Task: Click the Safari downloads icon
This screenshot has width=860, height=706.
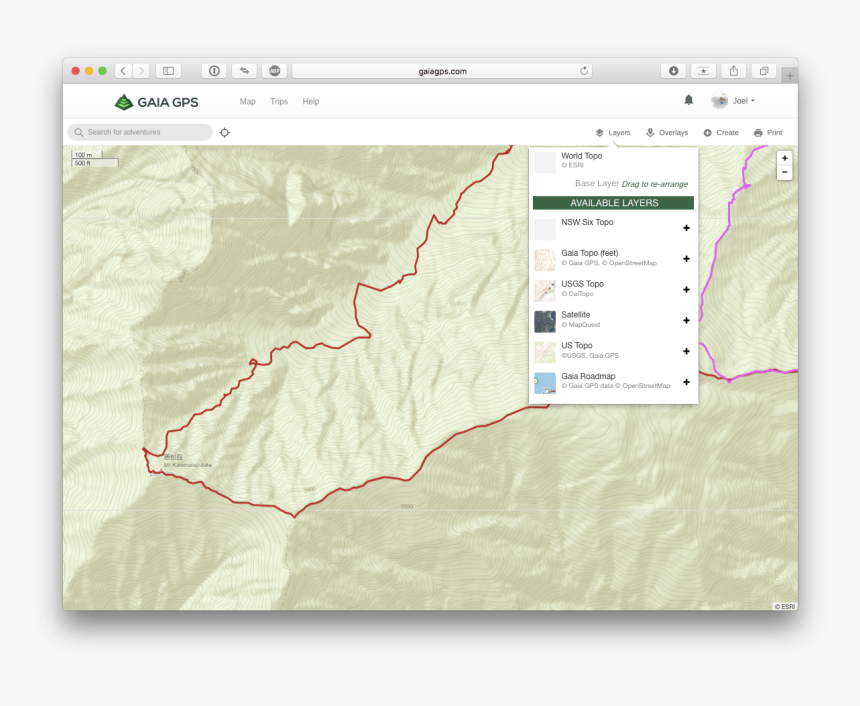Action: tap(673, 71)
